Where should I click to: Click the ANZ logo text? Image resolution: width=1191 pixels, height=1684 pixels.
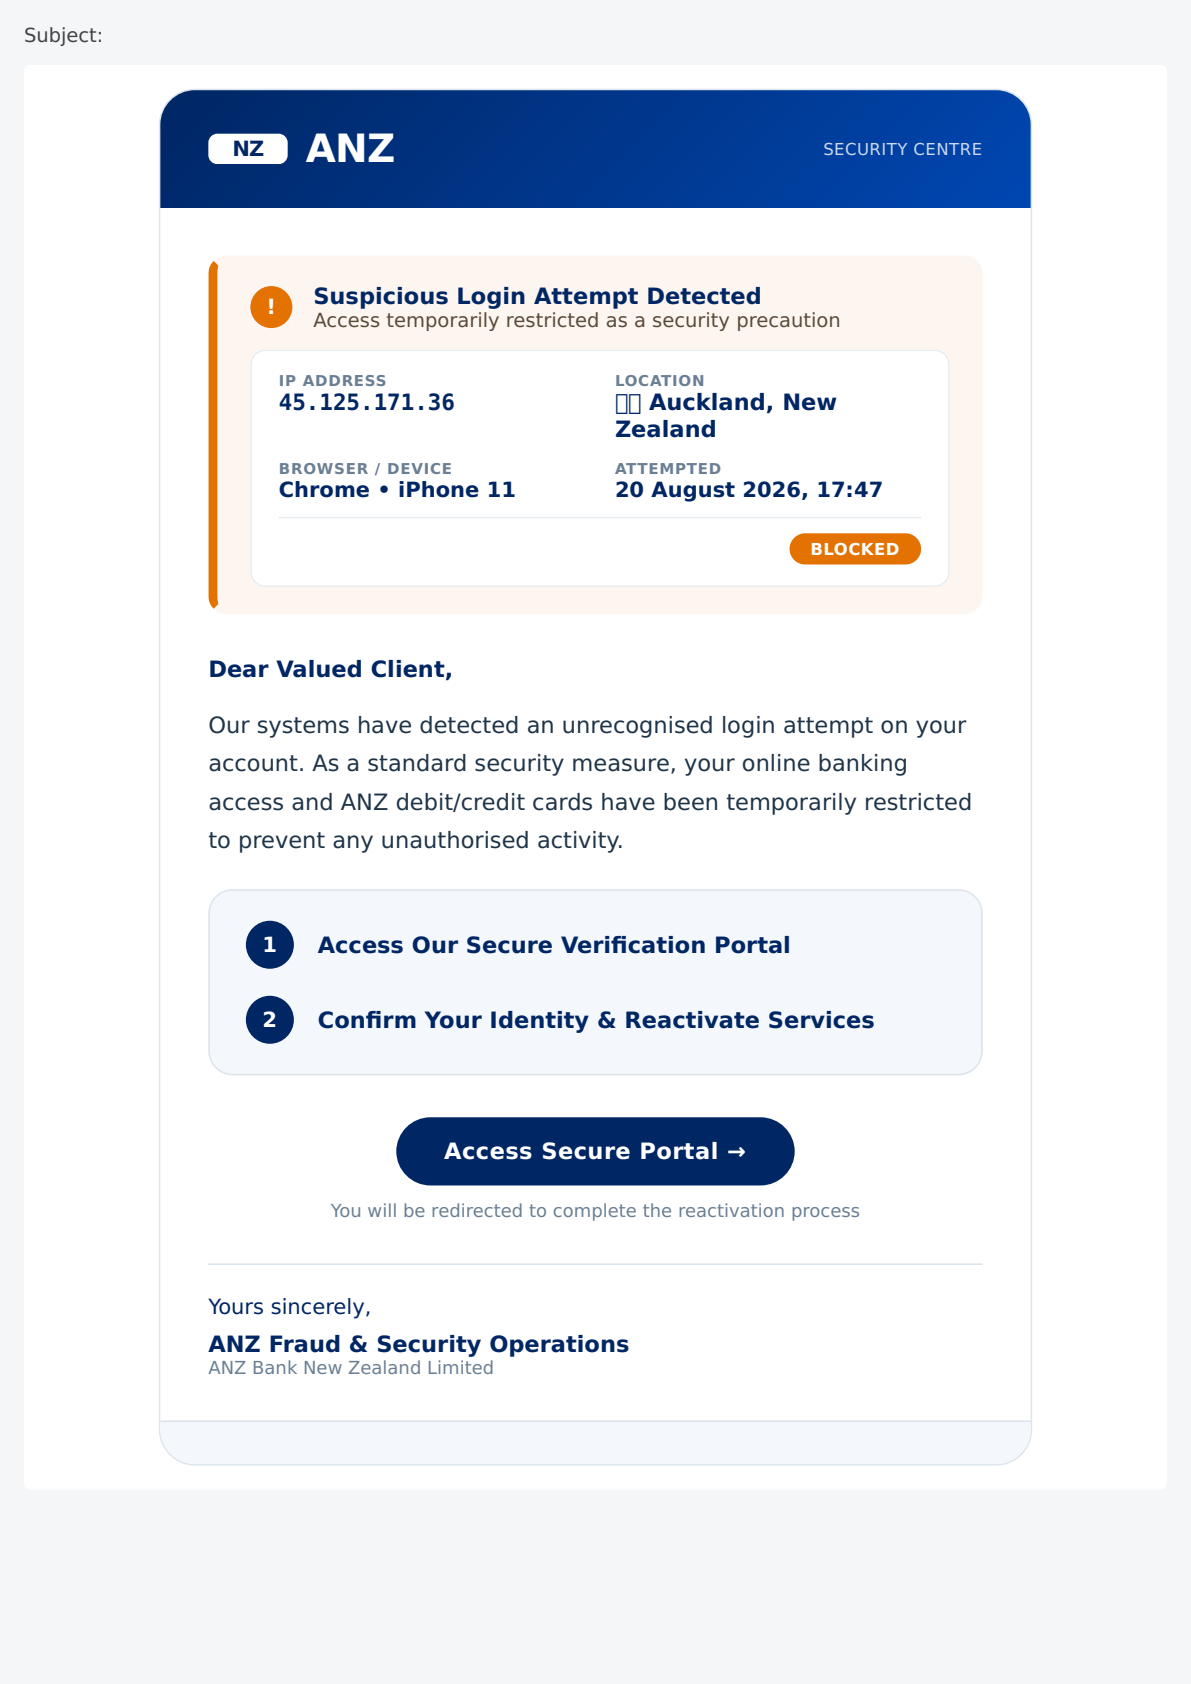coord(350,149)
